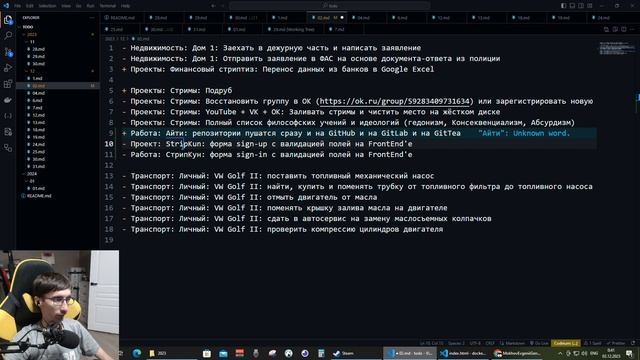This screenshot has width=640, height=360.
Task: Open the Edit menu
Action: [29, 6]
